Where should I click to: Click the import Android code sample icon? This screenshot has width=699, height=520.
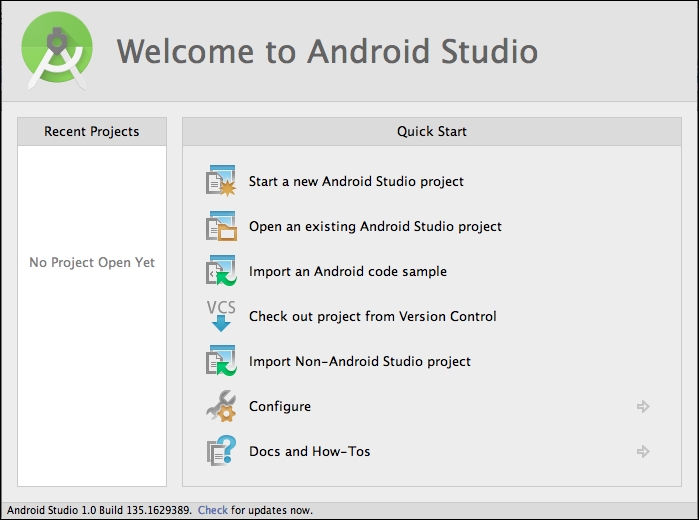pyautogui.click(x=221, y=271)
